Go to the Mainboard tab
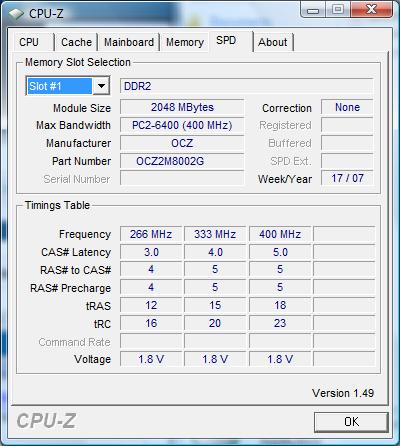This screenshot has height=446, width=400. [129, 42]
